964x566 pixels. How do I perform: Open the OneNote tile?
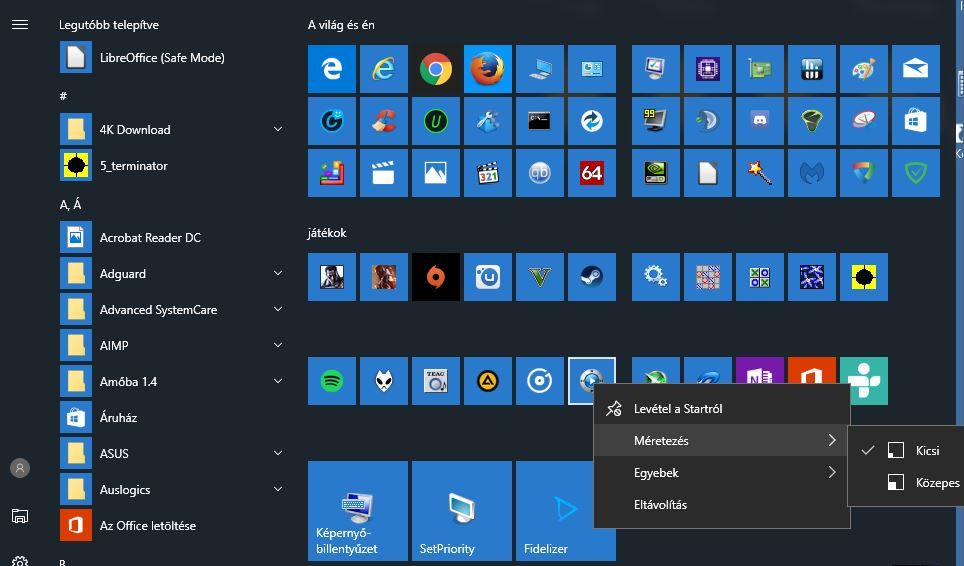(760, 370)
